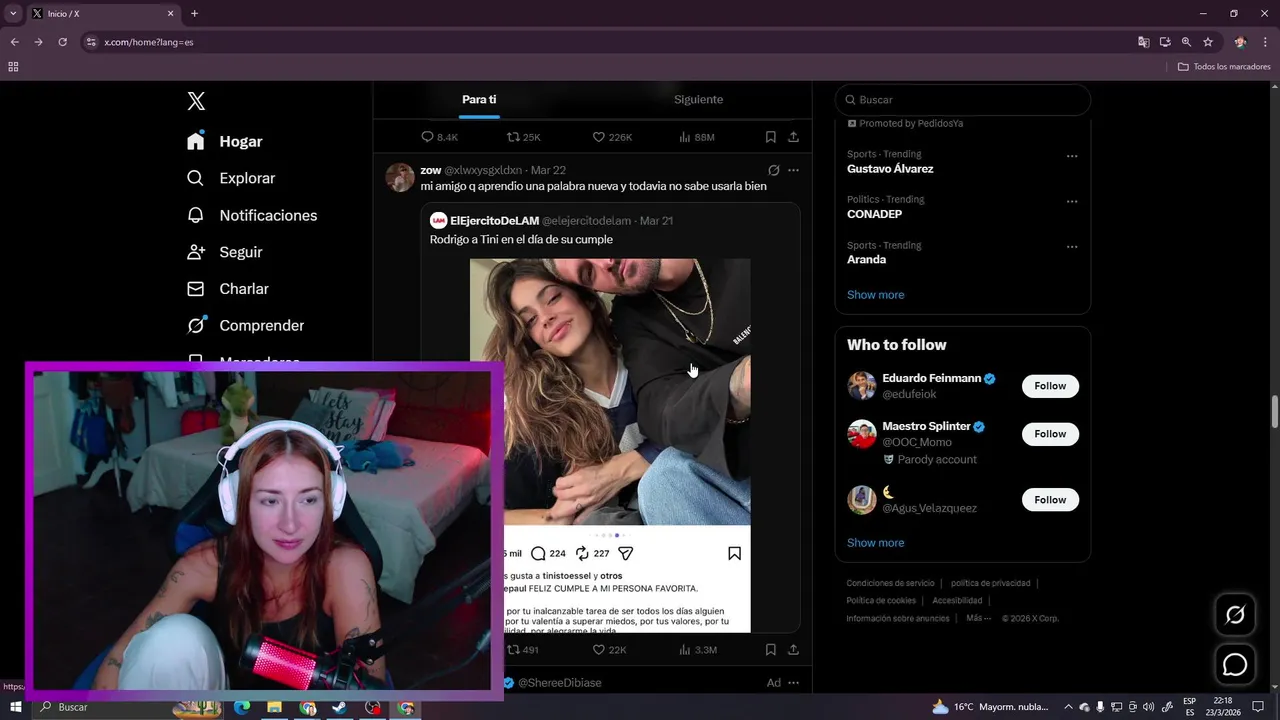Open the Todos los marcadores folder
Image resolution: width=1280 pixels, height=720 pixels.
pos(1224,67)
